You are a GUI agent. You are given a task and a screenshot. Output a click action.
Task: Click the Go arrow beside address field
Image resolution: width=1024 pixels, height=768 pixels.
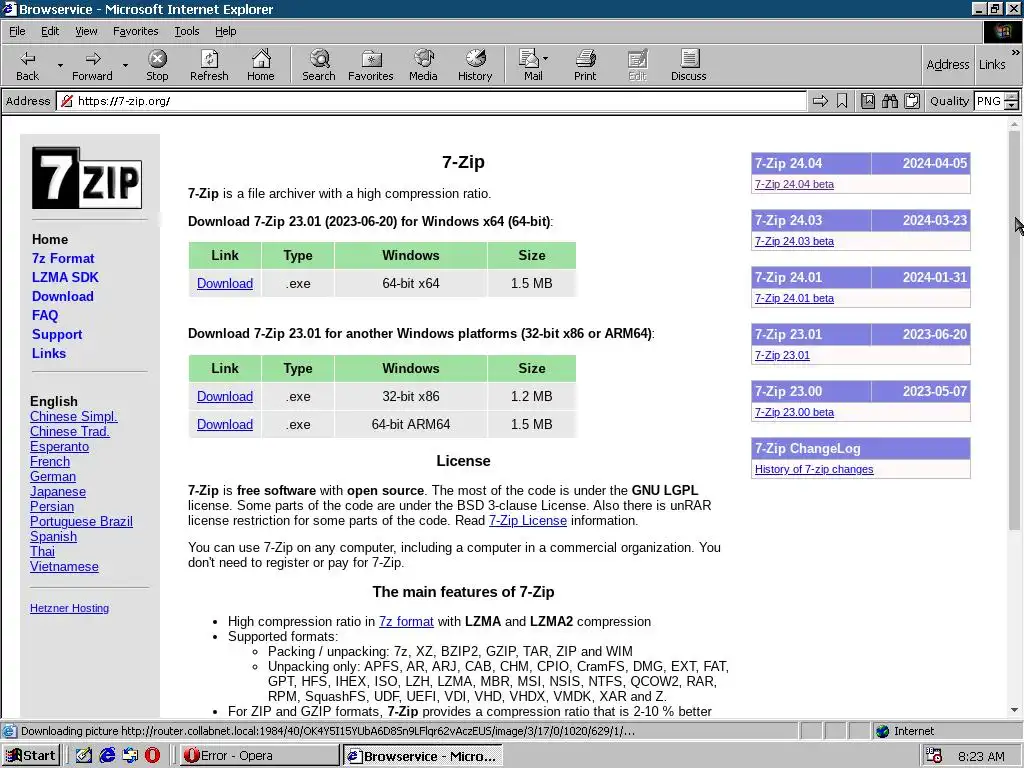pos(820,101)
